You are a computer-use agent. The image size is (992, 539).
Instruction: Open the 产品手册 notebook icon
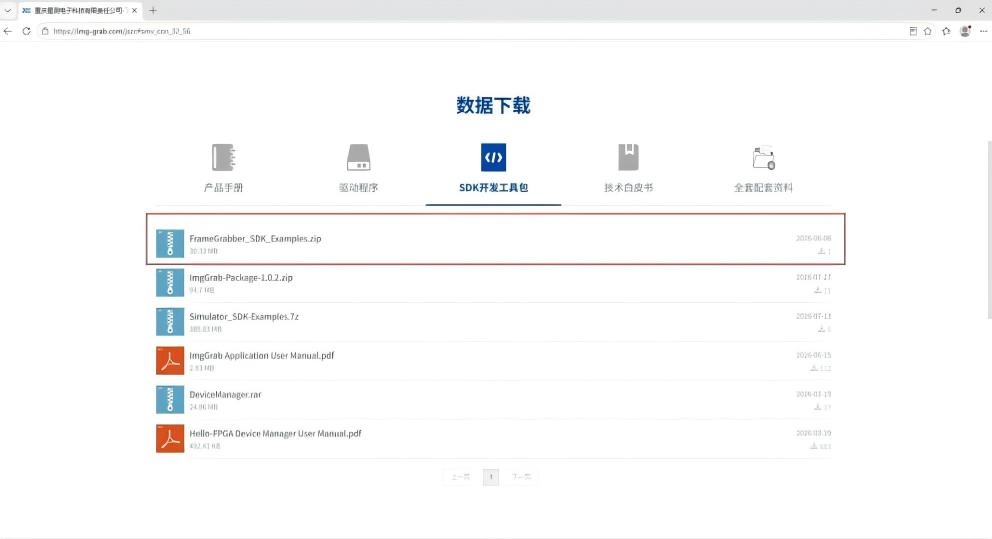click(223, 158)
